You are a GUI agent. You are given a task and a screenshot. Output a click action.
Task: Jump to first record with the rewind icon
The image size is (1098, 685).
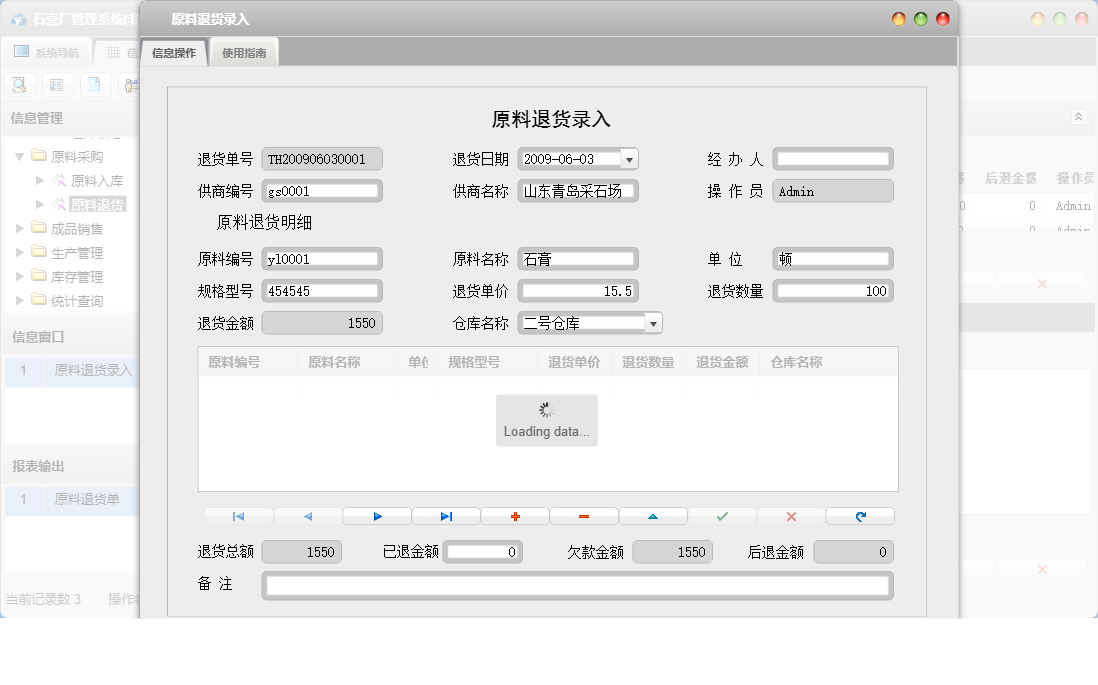click(237, 516)
